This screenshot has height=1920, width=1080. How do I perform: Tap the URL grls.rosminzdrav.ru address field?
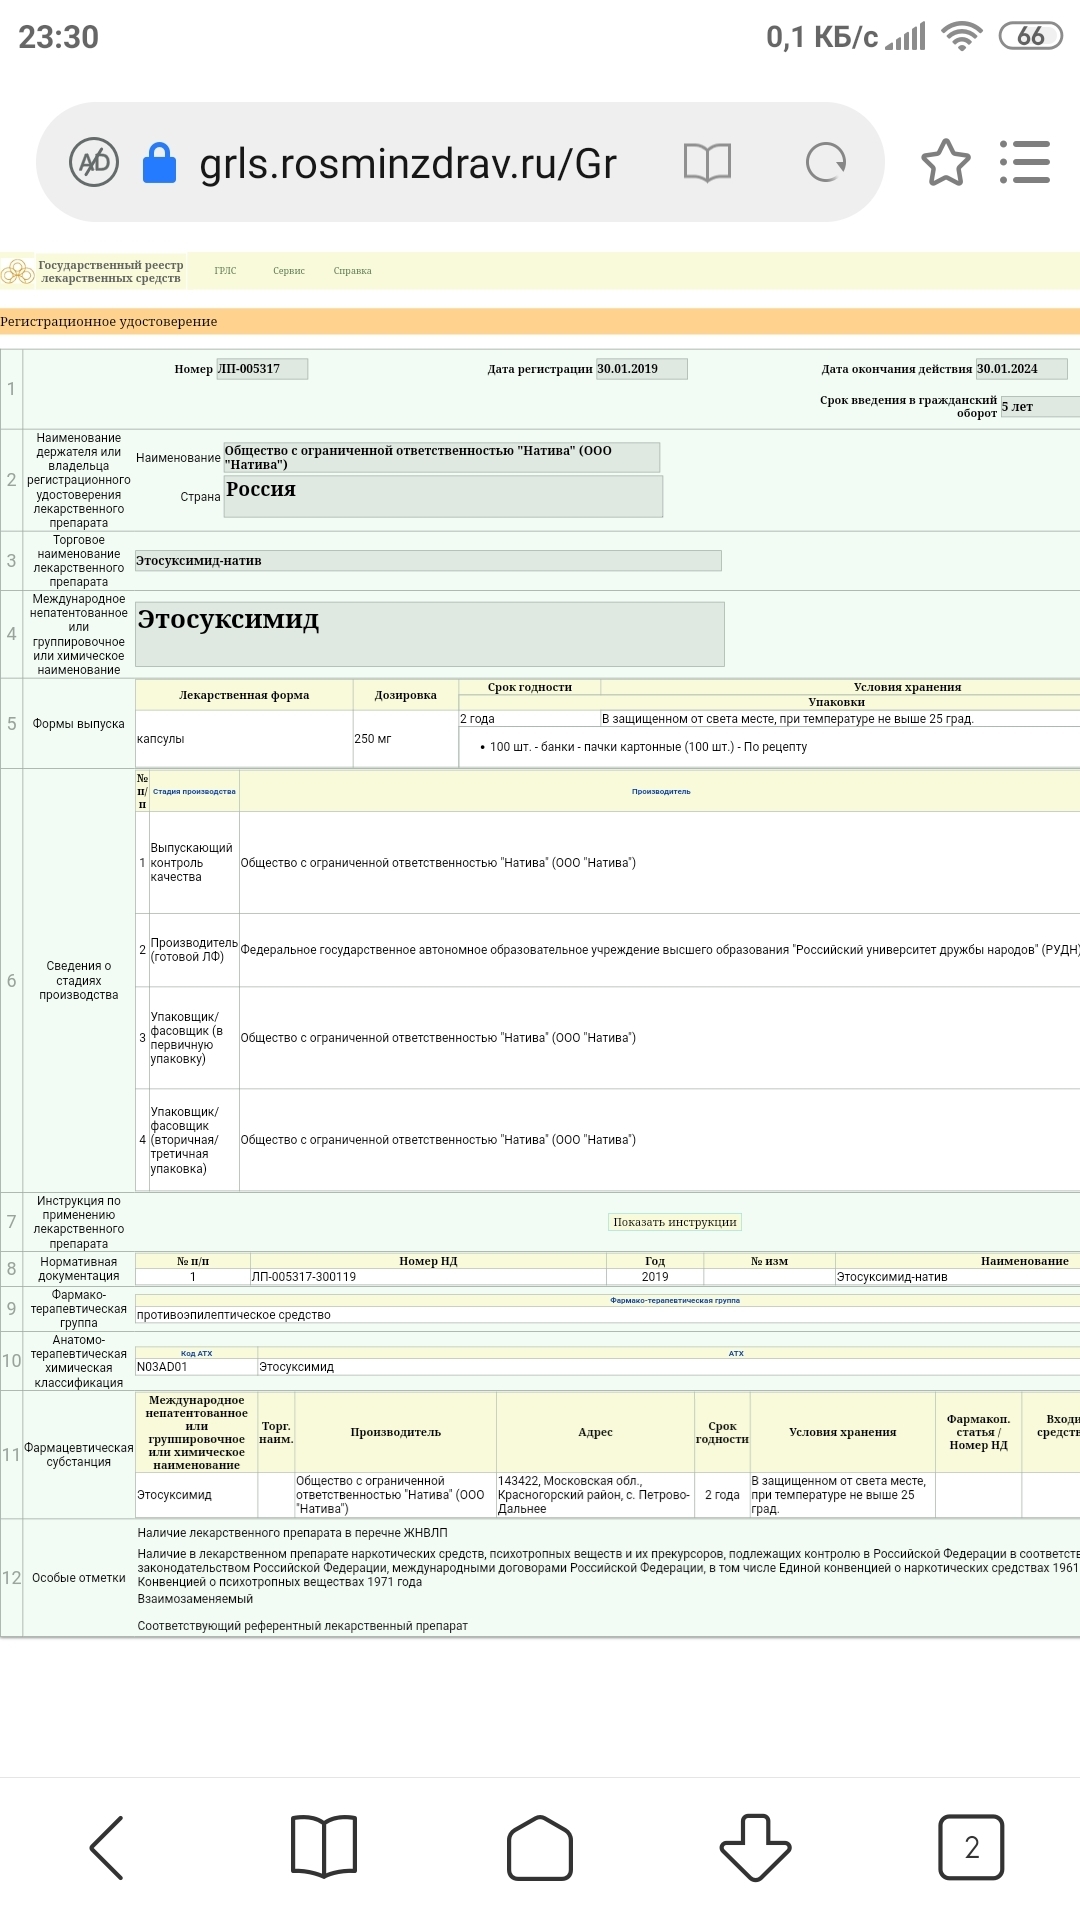pos(408,163)
